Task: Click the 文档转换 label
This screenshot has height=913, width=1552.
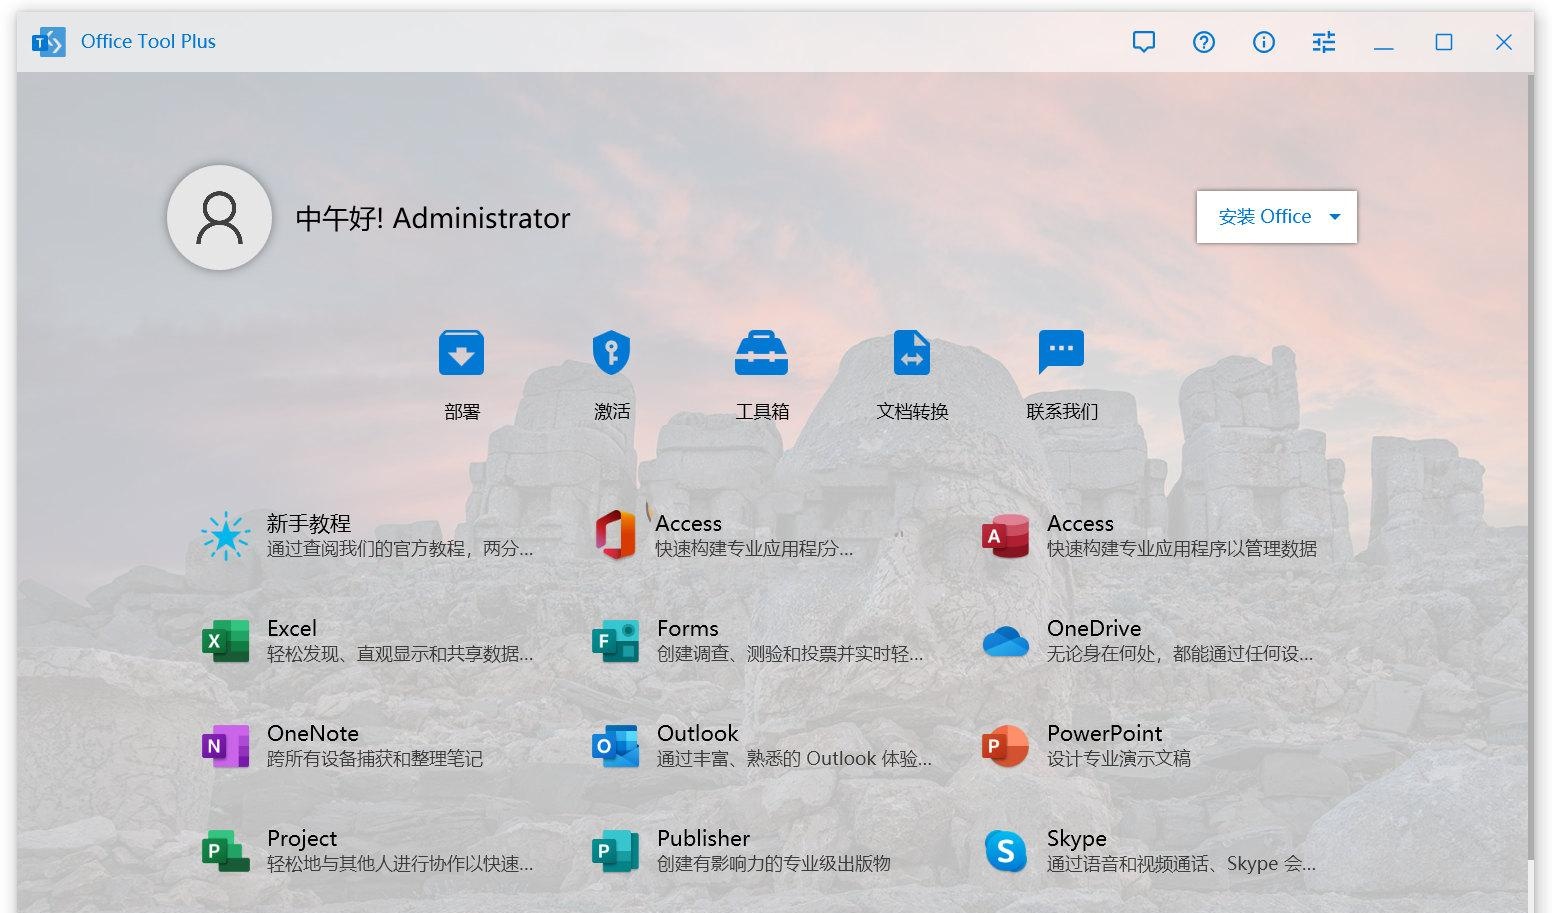Action: point(912,412)
